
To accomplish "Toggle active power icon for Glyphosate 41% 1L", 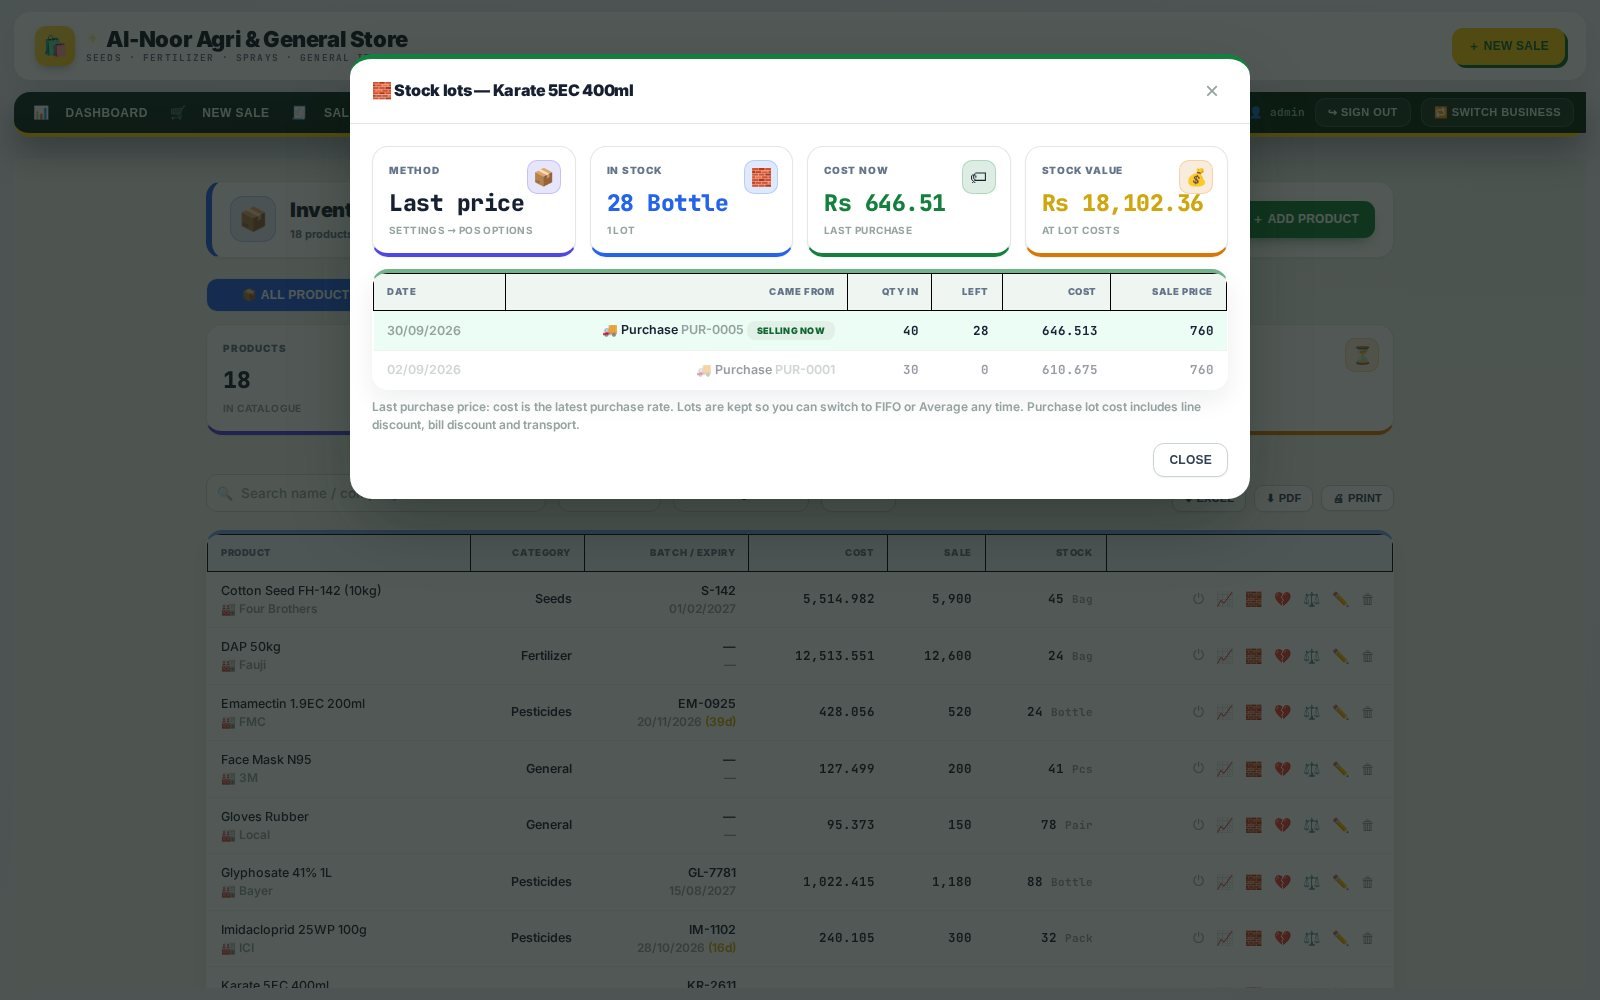I will 1198,882.
